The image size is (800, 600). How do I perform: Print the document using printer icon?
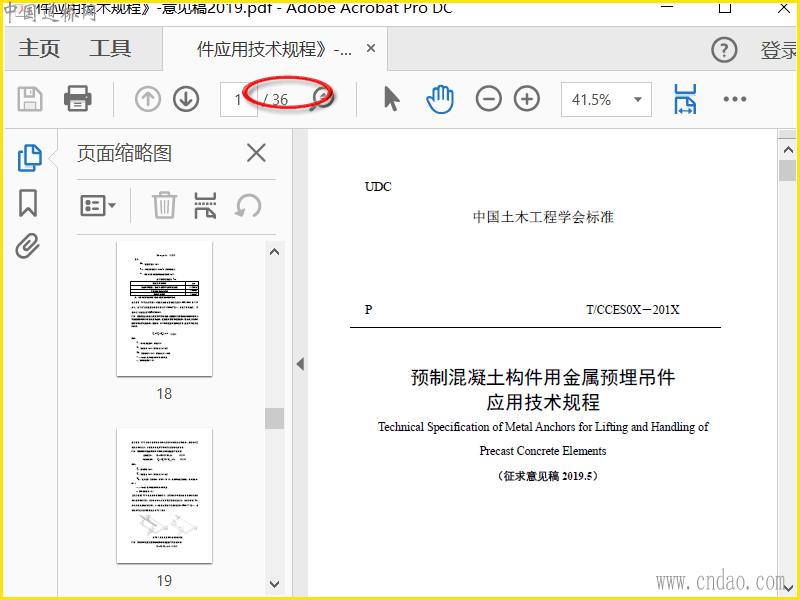[x=78, y=98]
